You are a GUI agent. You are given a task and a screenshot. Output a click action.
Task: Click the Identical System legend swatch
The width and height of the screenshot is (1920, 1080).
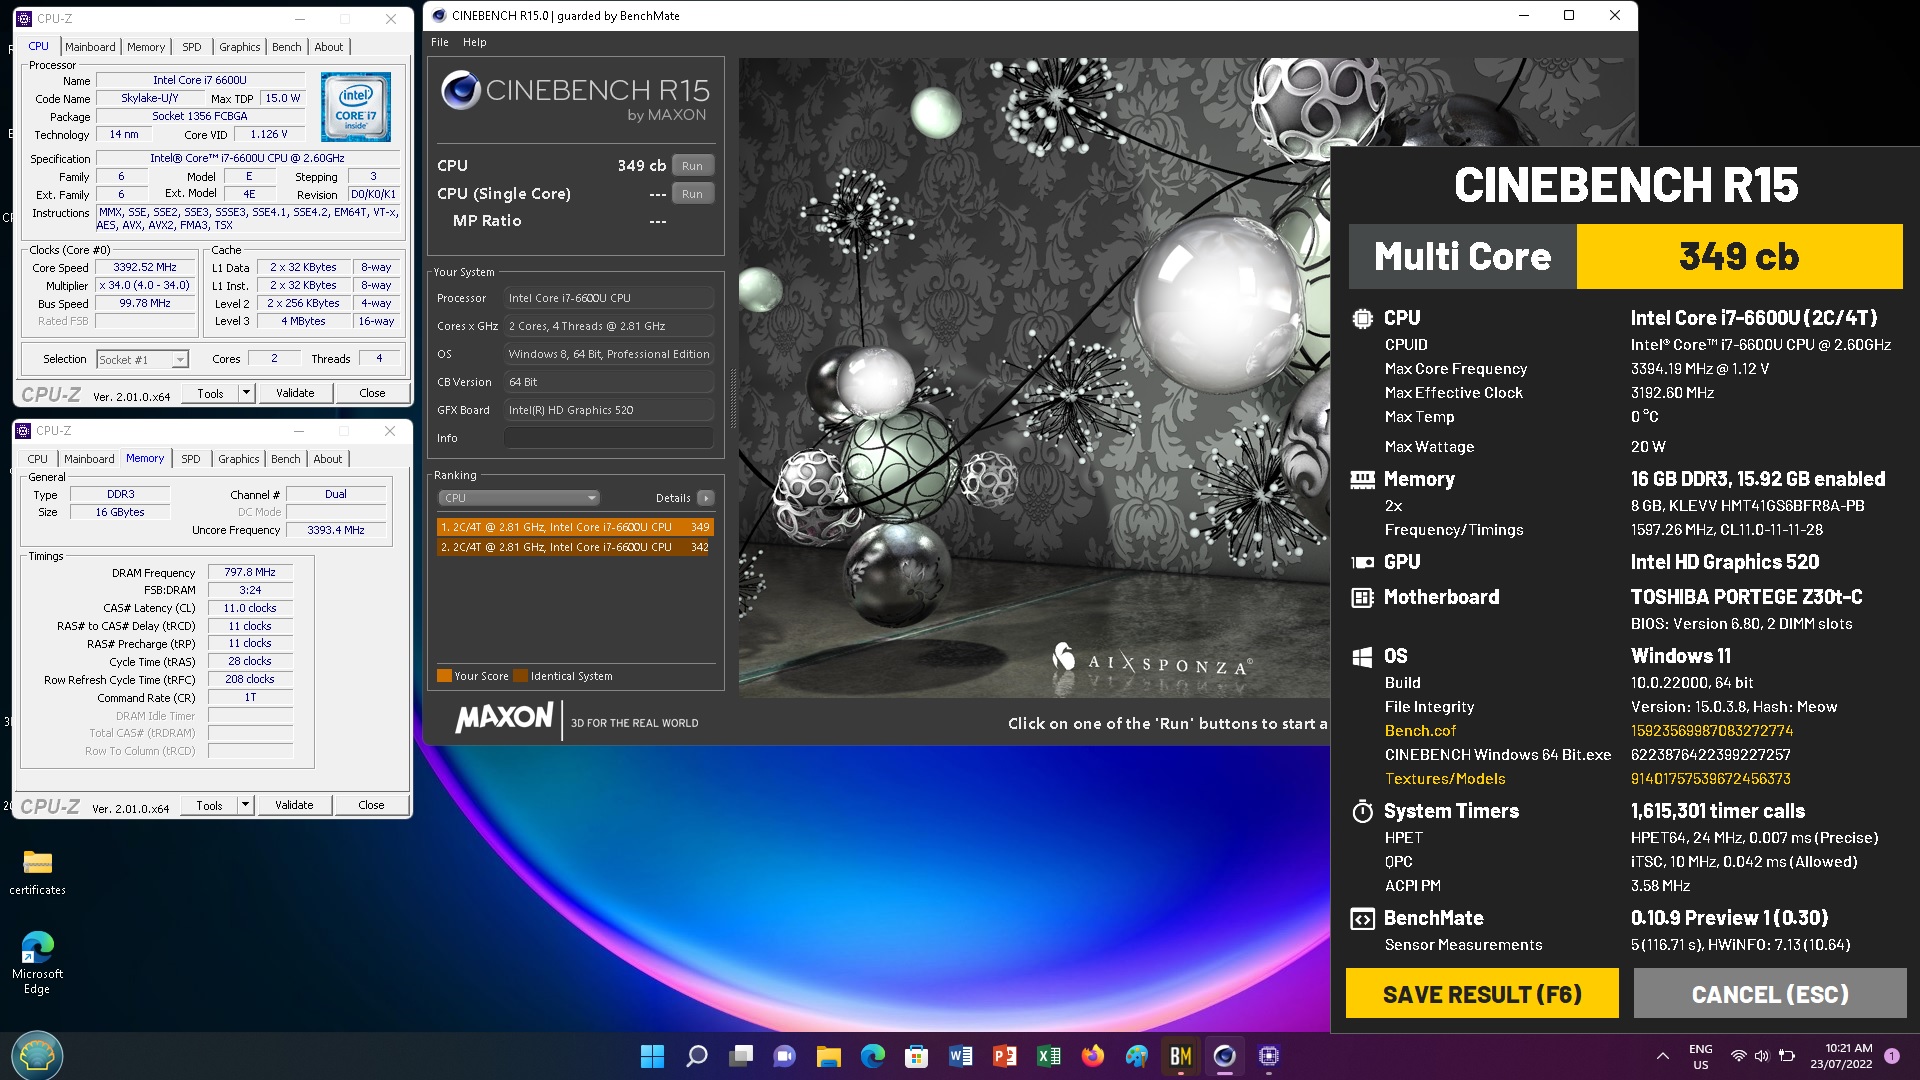click(520, 676)
